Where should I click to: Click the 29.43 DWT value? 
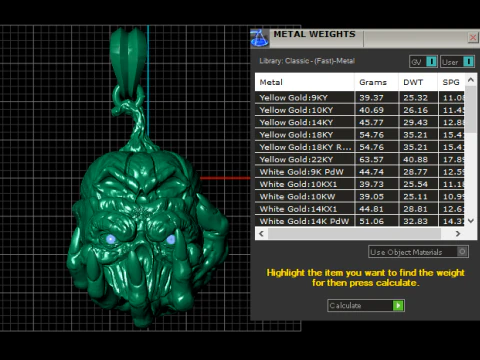pyautogui.click(x=415, y=123)
